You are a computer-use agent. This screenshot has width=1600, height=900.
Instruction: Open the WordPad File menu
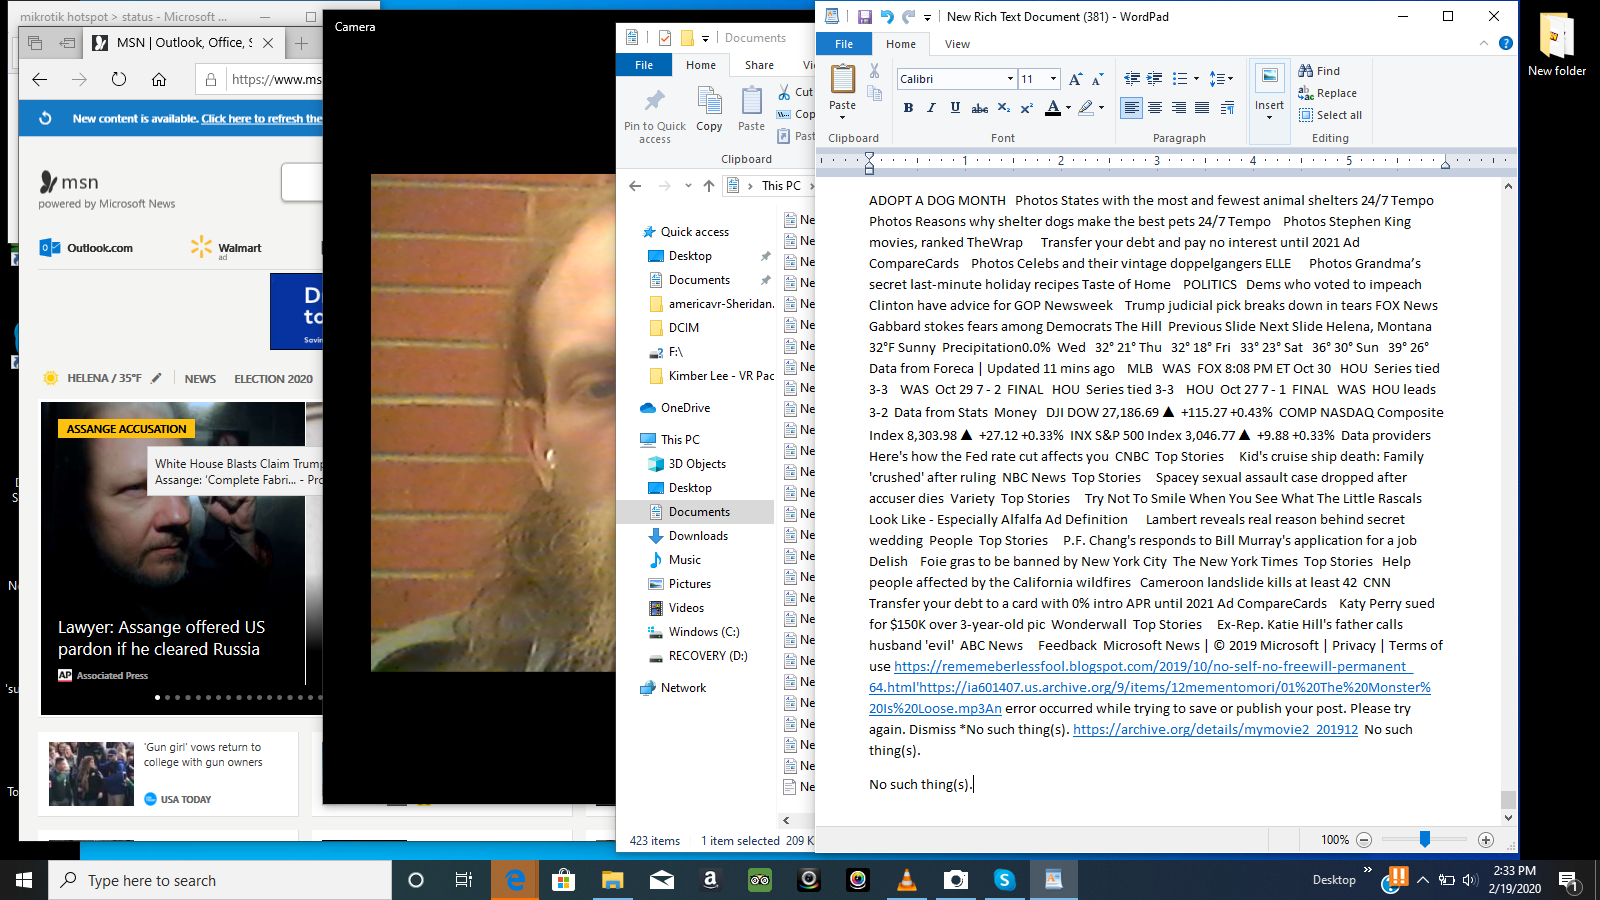pyautogui.click(x=844, y=44)
